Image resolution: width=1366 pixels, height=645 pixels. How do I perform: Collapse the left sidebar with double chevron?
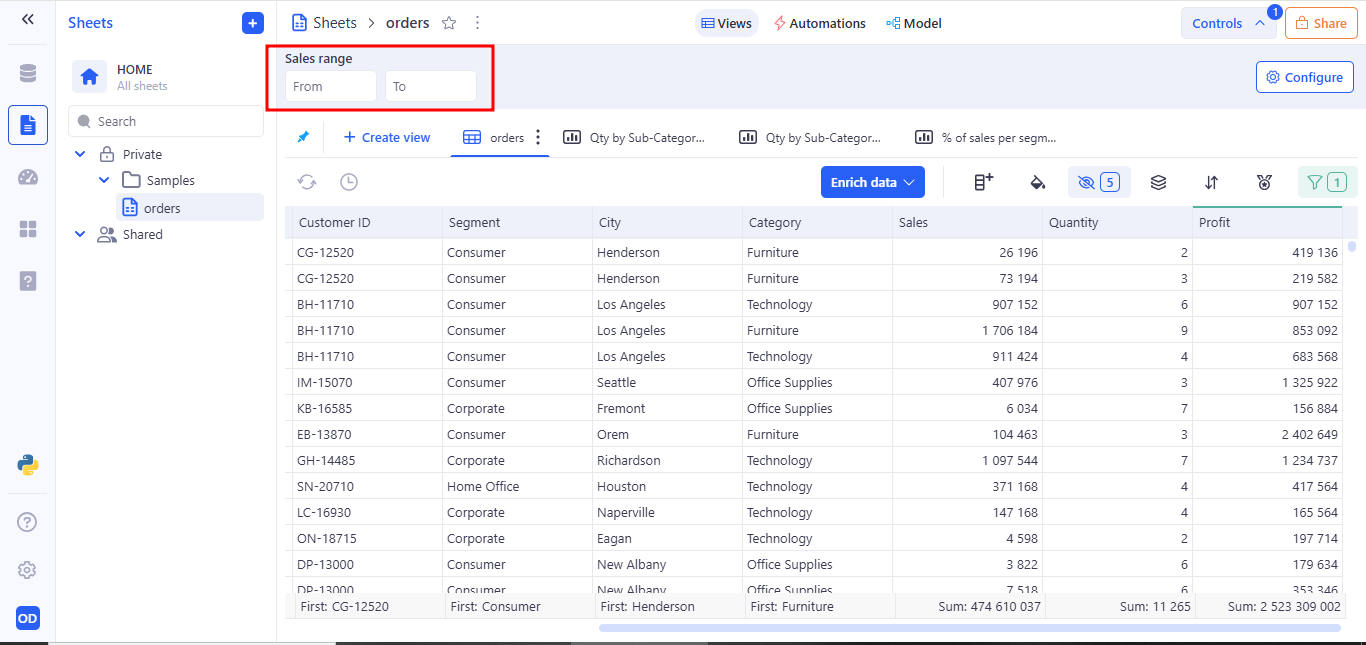(27, 20)
